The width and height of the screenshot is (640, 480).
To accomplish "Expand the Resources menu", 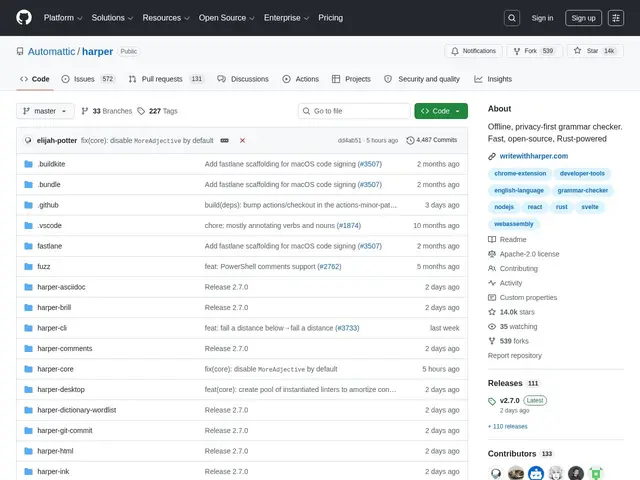I will point(166,18).
